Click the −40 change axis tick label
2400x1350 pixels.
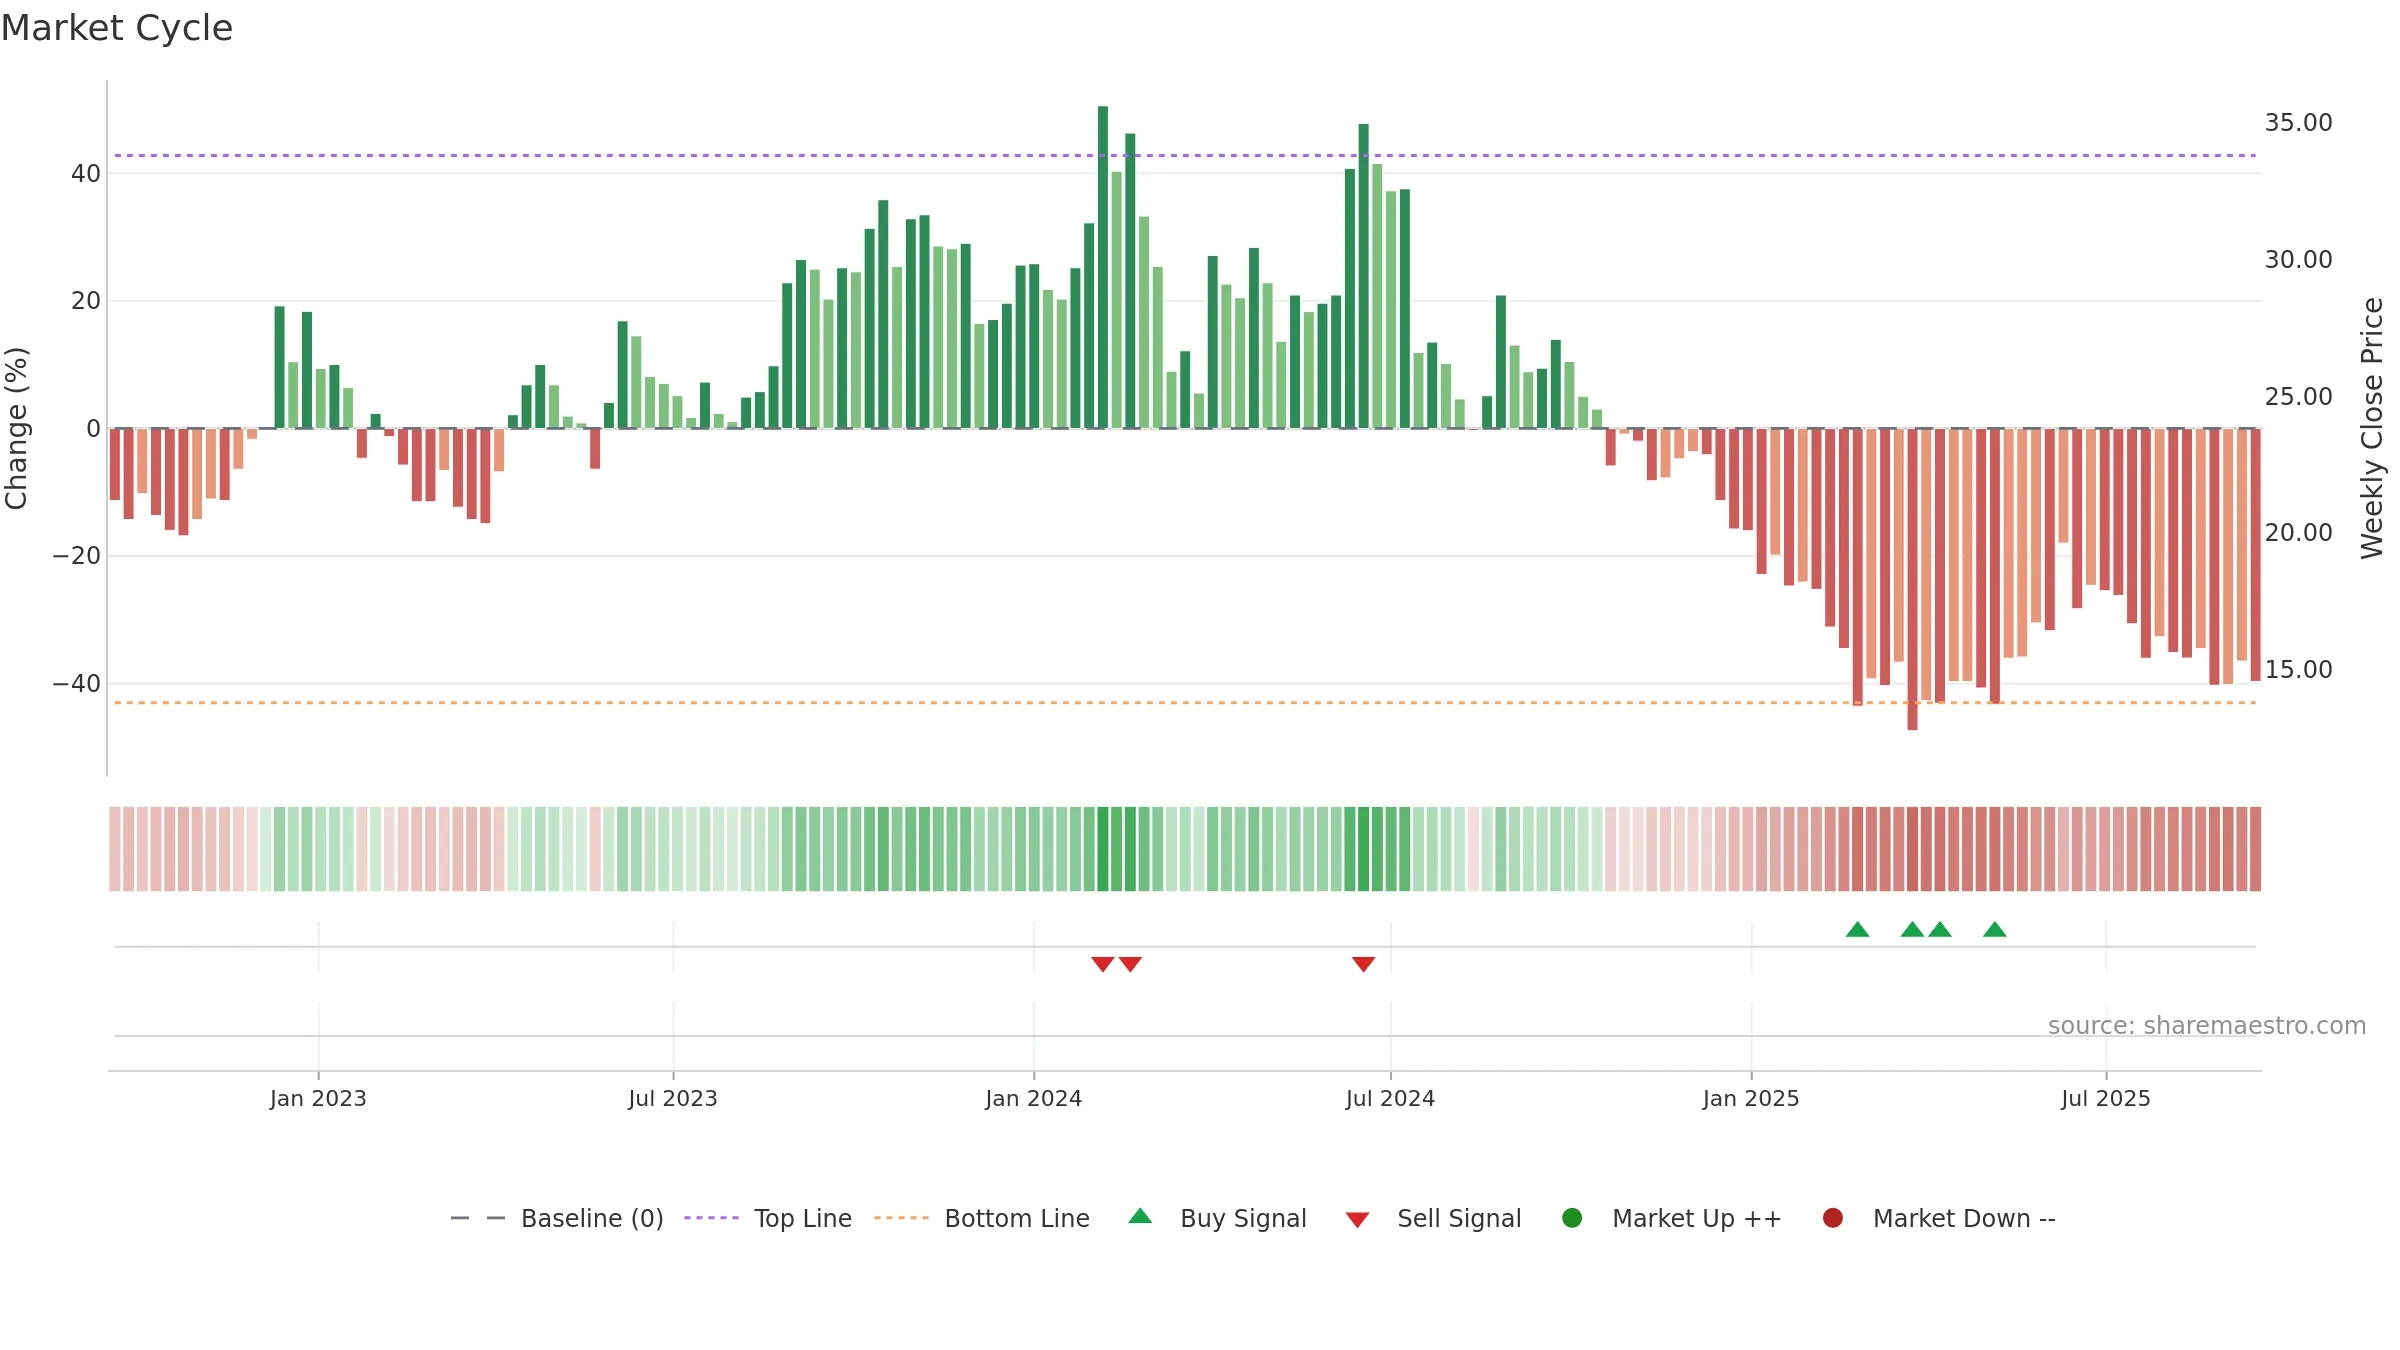click(x=77, y=684)
